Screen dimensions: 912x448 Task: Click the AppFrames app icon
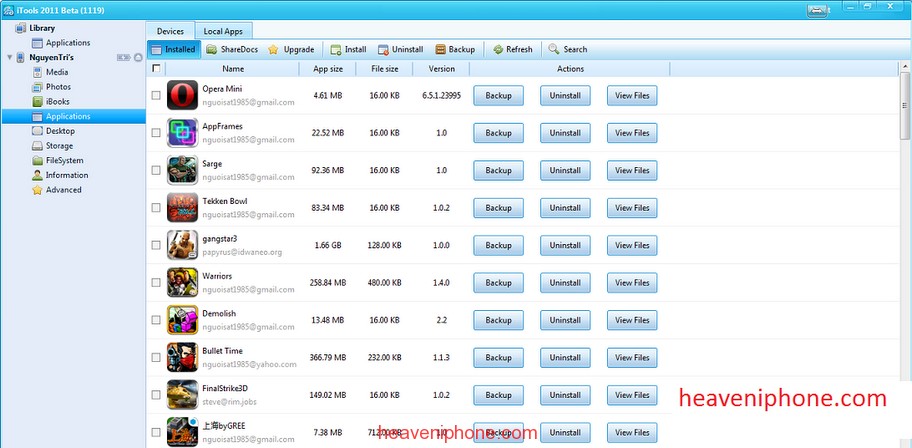(x=182, y=133)
